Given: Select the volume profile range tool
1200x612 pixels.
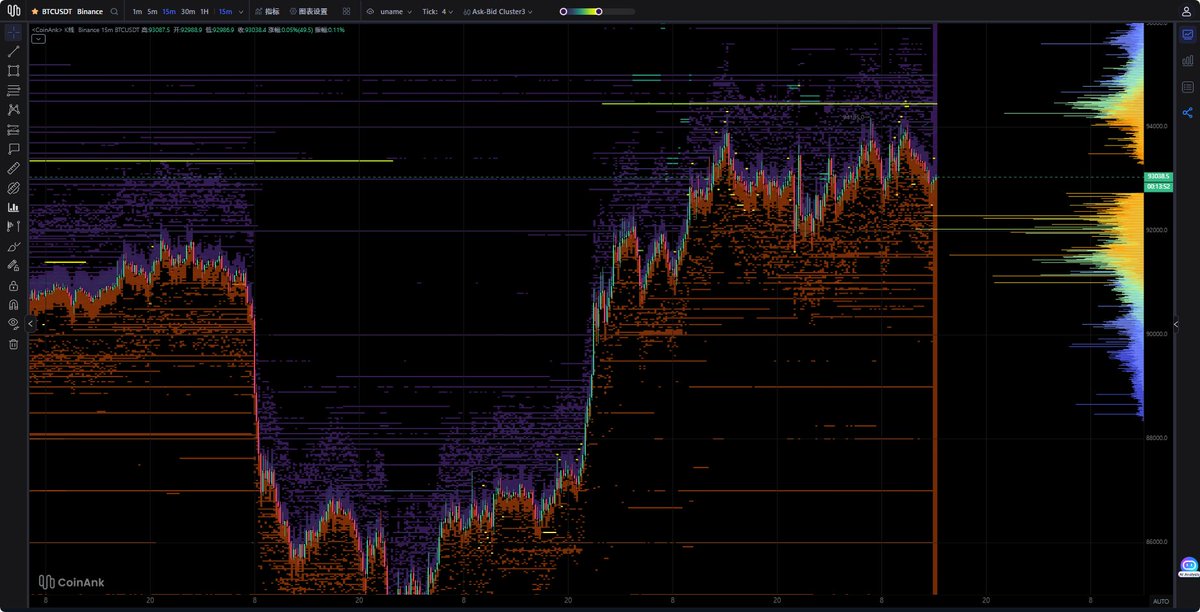Looking at the screenshot, I should [14, 227].
